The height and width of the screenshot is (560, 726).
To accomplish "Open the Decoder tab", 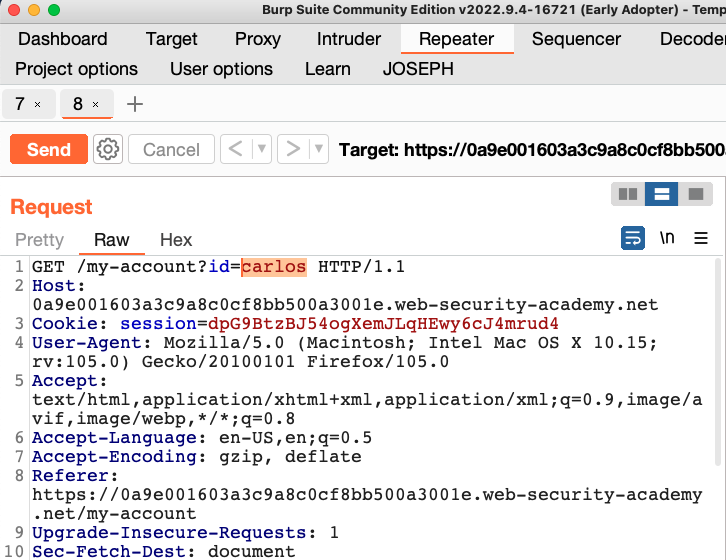I will pyautogui.click(x=692, y=39).
